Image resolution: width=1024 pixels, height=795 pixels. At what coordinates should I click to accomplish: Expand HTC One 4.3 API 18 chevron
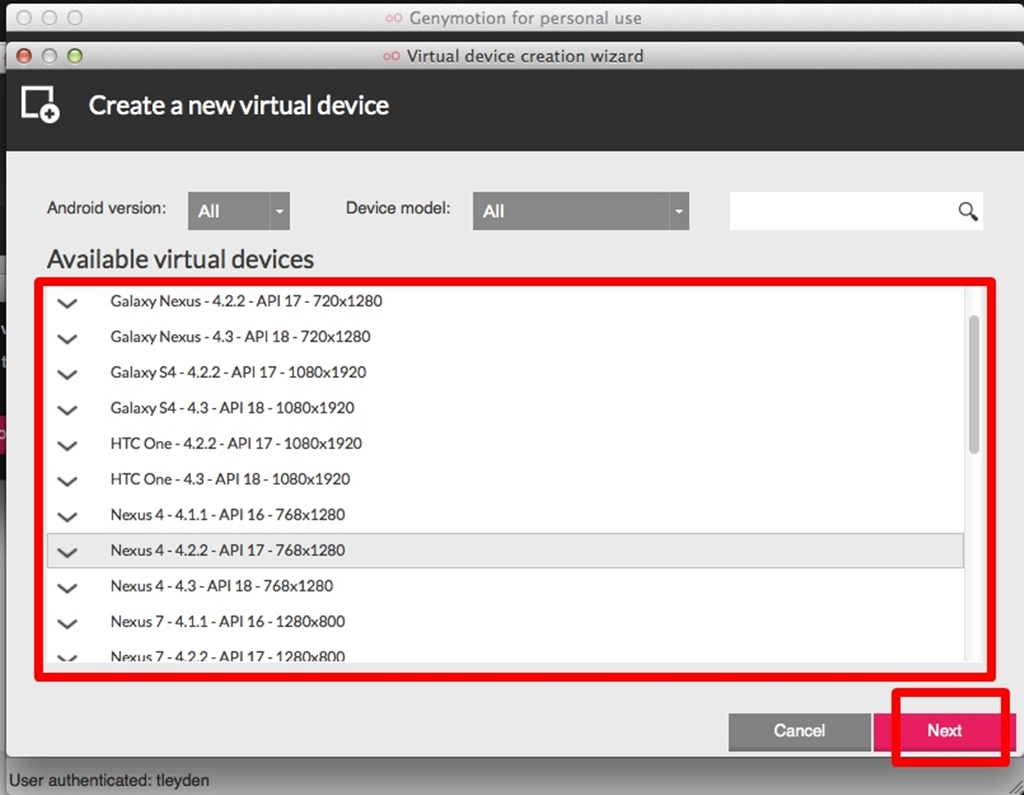[67, 481]
